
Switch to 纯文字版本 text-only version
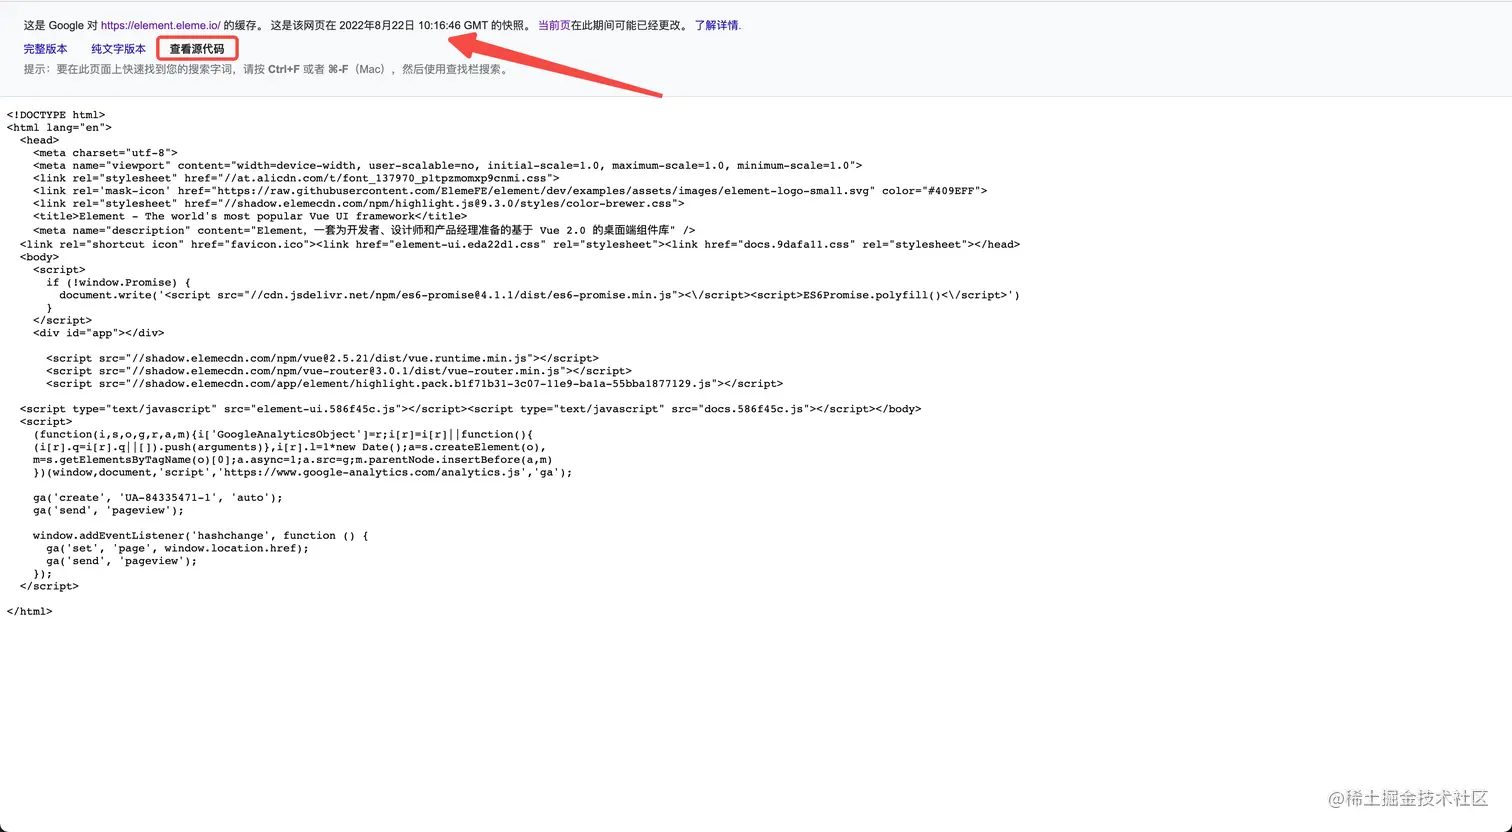tap(119, 48)
